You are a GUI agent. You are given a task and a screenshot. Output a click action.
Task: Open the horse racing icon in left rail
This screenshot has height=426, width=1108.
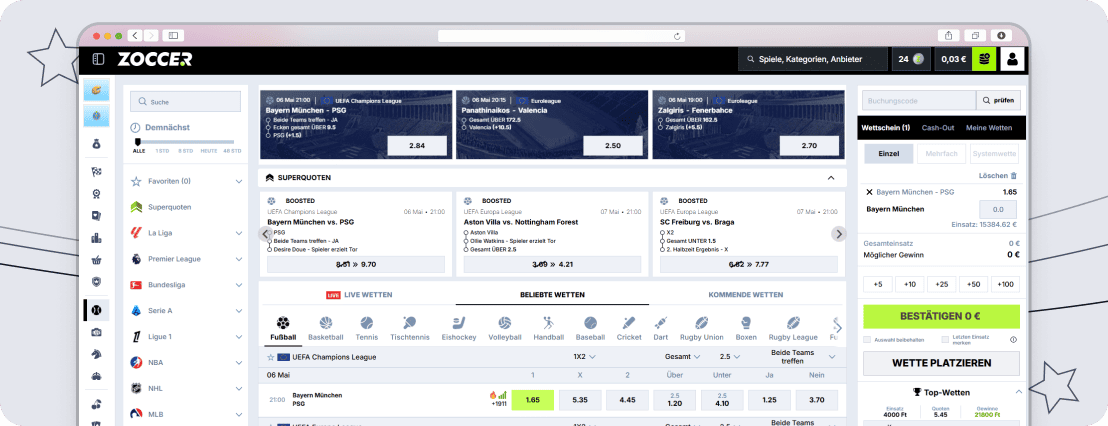click(97, 354)
